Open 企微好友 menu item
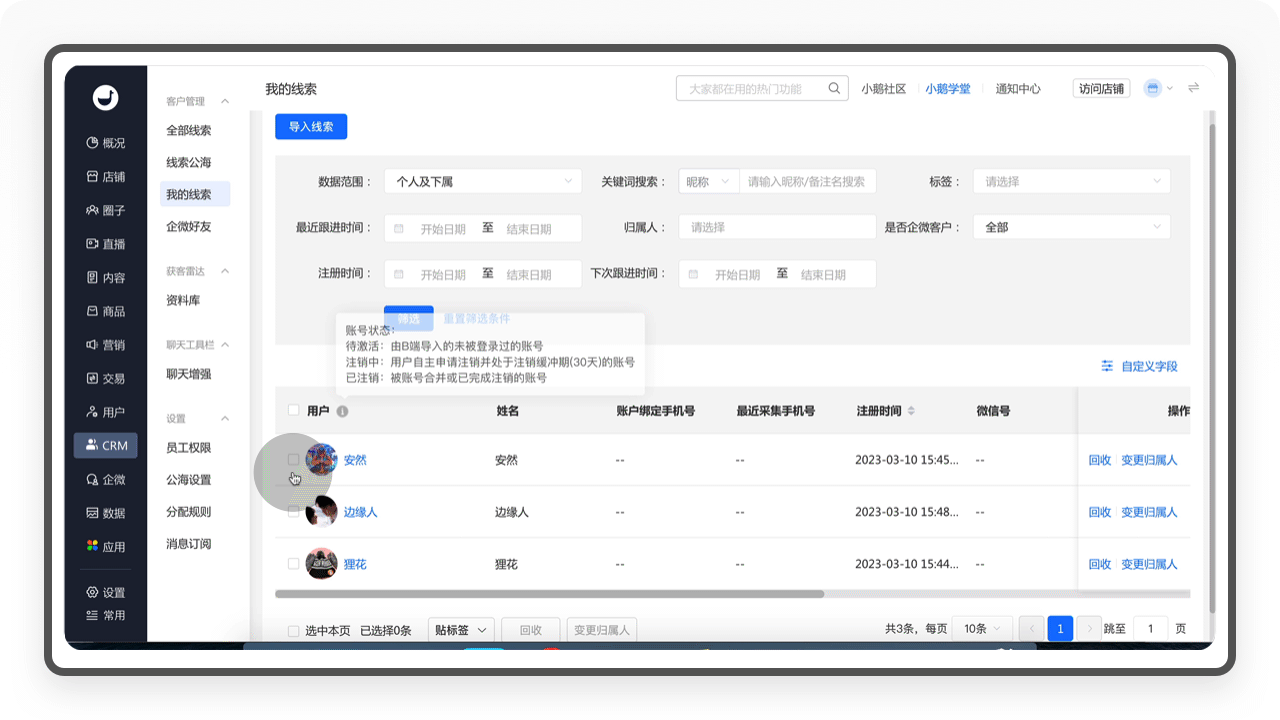Screen dimensions: 1280x720 tap(189, 227)
